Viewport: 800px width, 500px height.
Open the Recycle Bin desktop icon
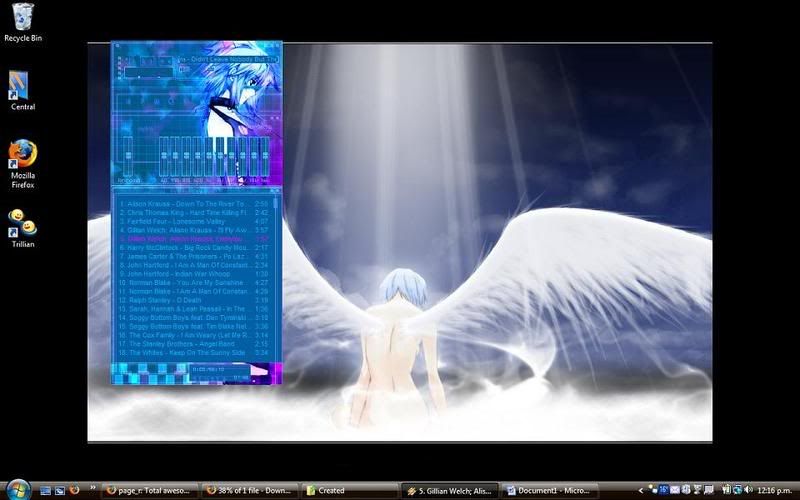pos(22,22)
